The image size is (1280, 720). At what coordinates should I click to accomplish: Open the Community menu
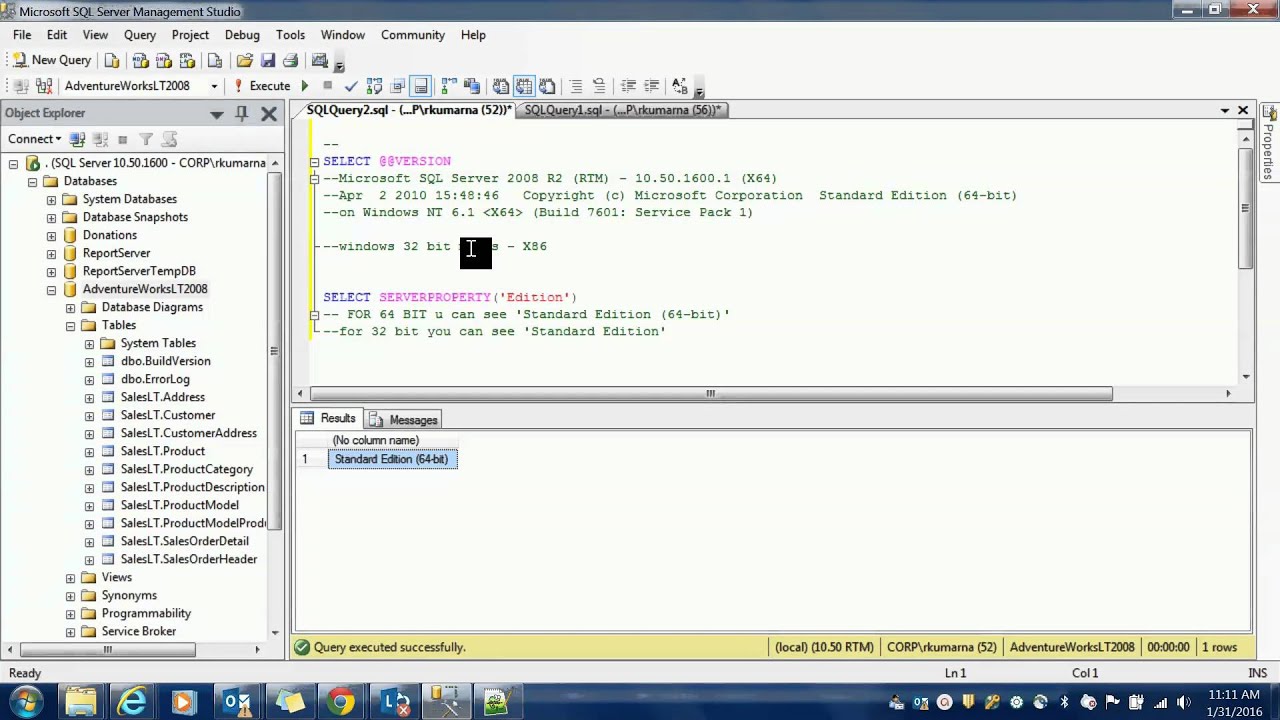[x=412, y=35]
